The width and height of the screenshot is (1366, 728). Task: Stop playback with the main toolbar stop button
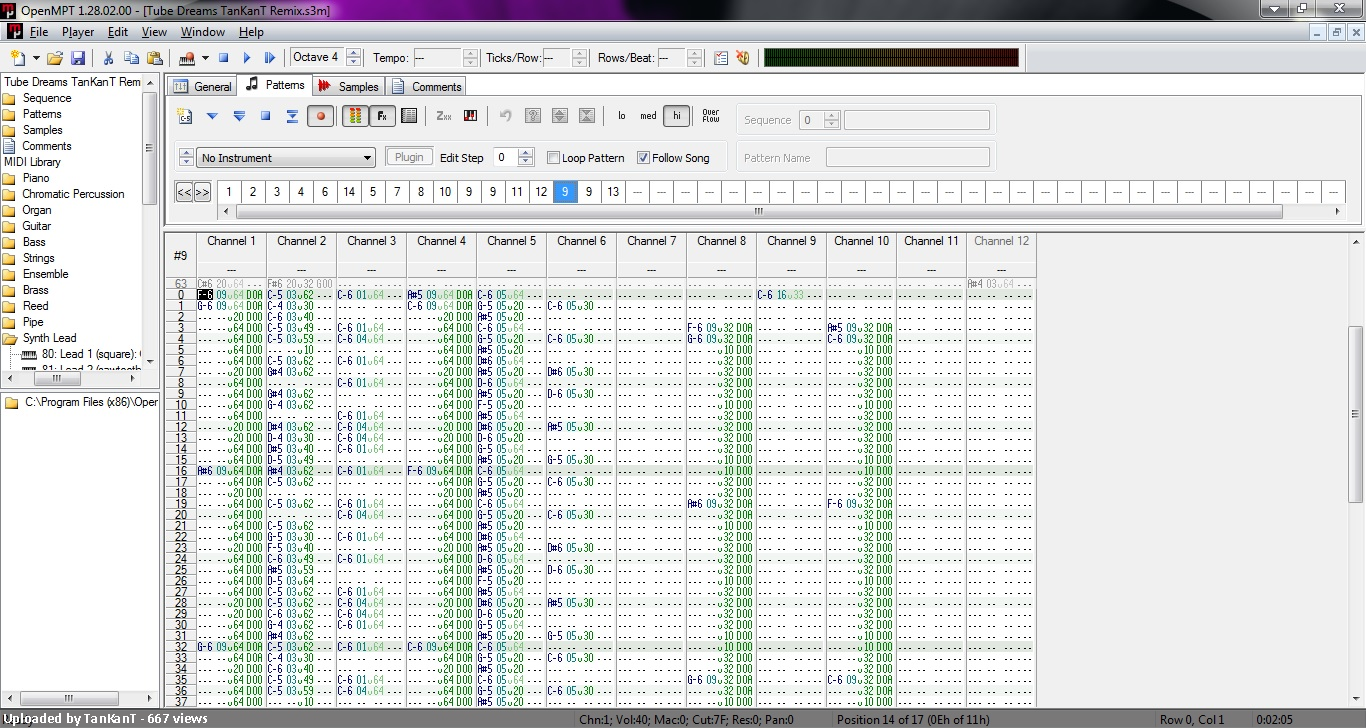point(224,58)
